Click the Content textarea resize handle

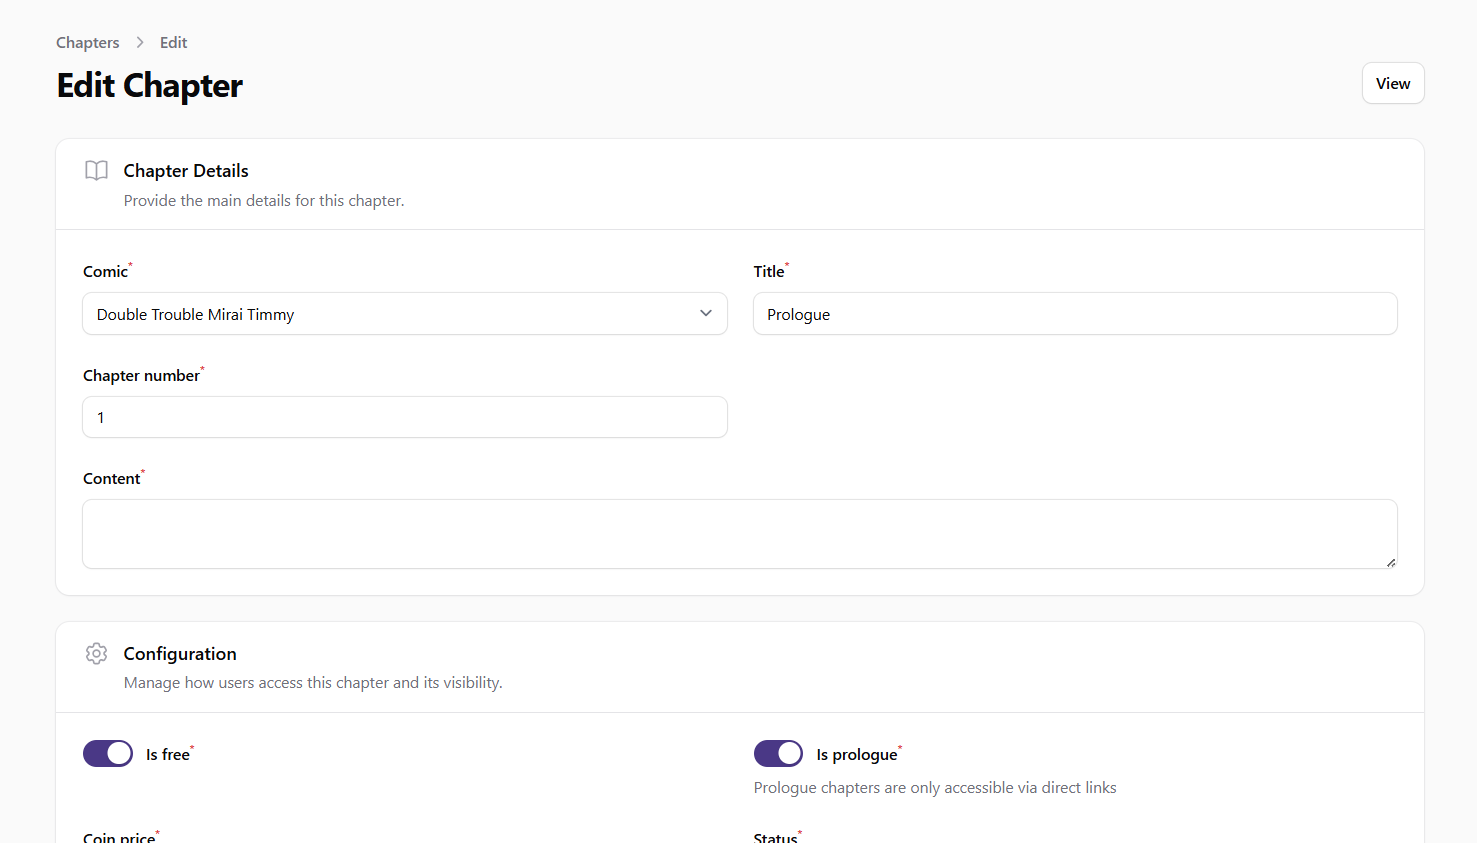tap(1390, 562)
